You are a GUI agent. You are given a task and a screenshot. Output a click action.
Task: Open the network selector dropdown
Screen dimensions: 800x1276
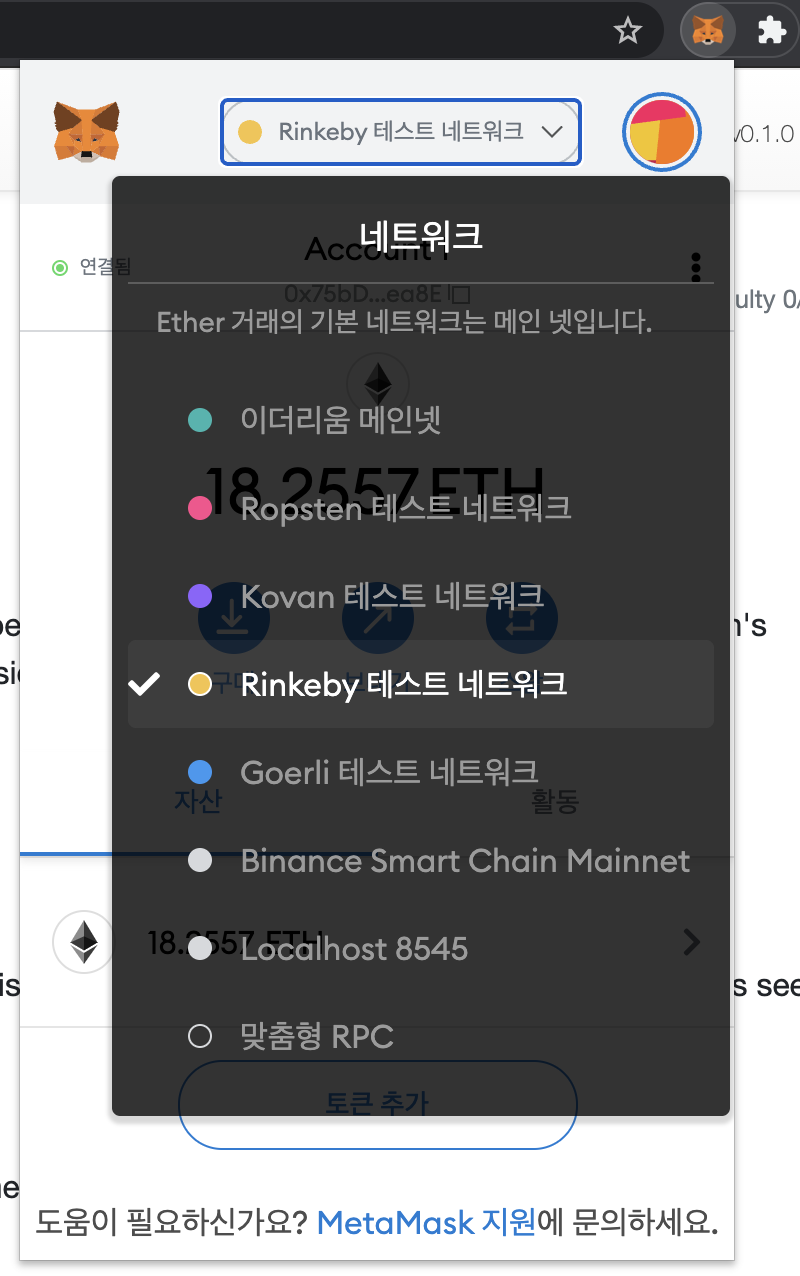[x=400, y=131]
